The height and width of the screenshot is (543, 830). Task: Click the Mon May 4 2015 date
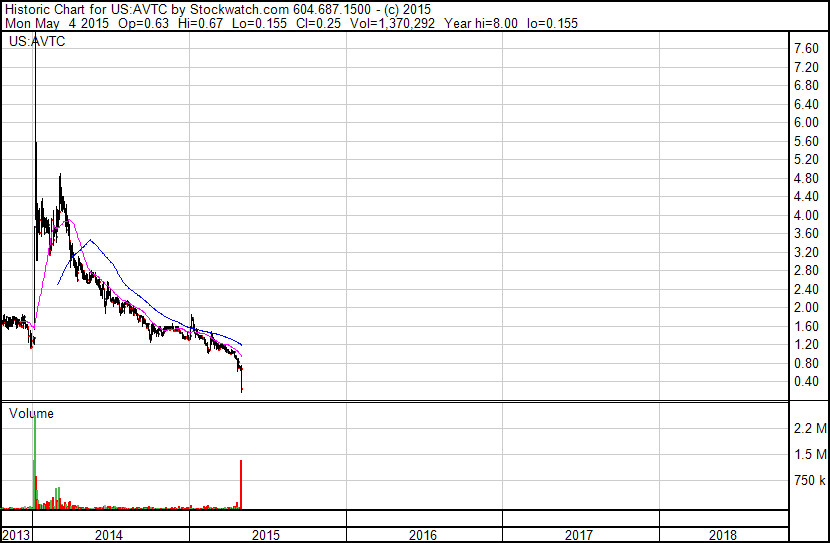pyautogui.click(x=57, y=23)
